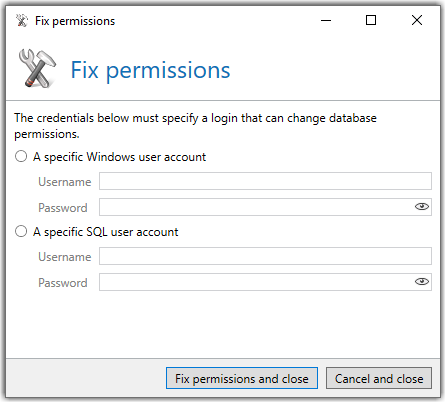Viewport: 446px width, 403px height.
Task: Click the Password label under SQL user account
Action: coord(63,283)
